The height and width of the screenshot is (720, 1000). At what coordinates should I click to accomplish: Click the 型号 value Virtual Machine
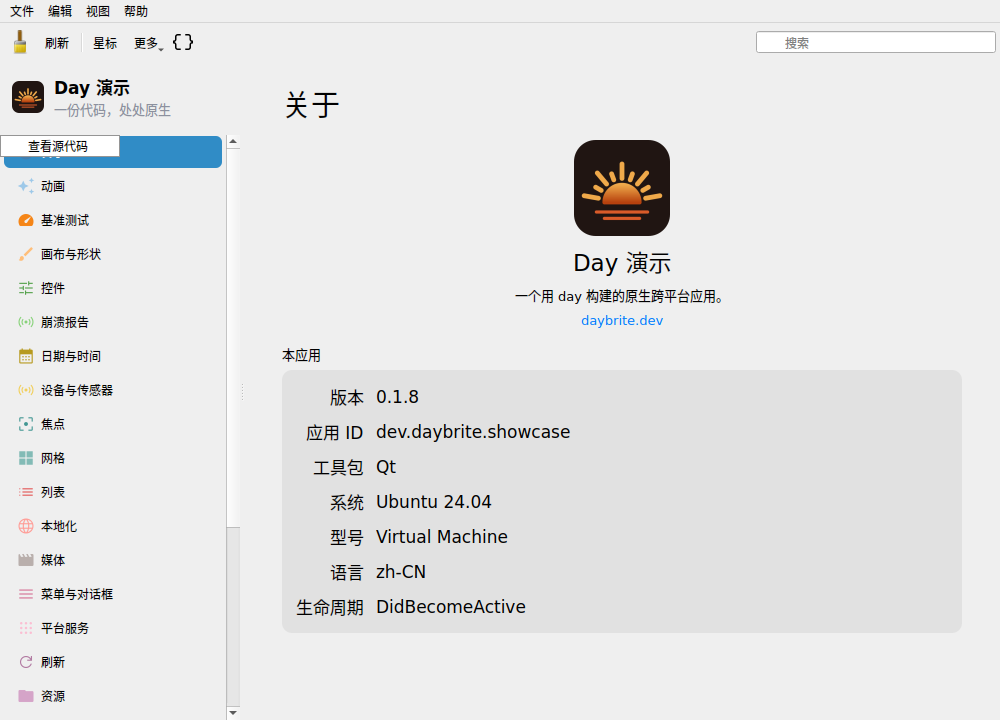coord(442,537)
